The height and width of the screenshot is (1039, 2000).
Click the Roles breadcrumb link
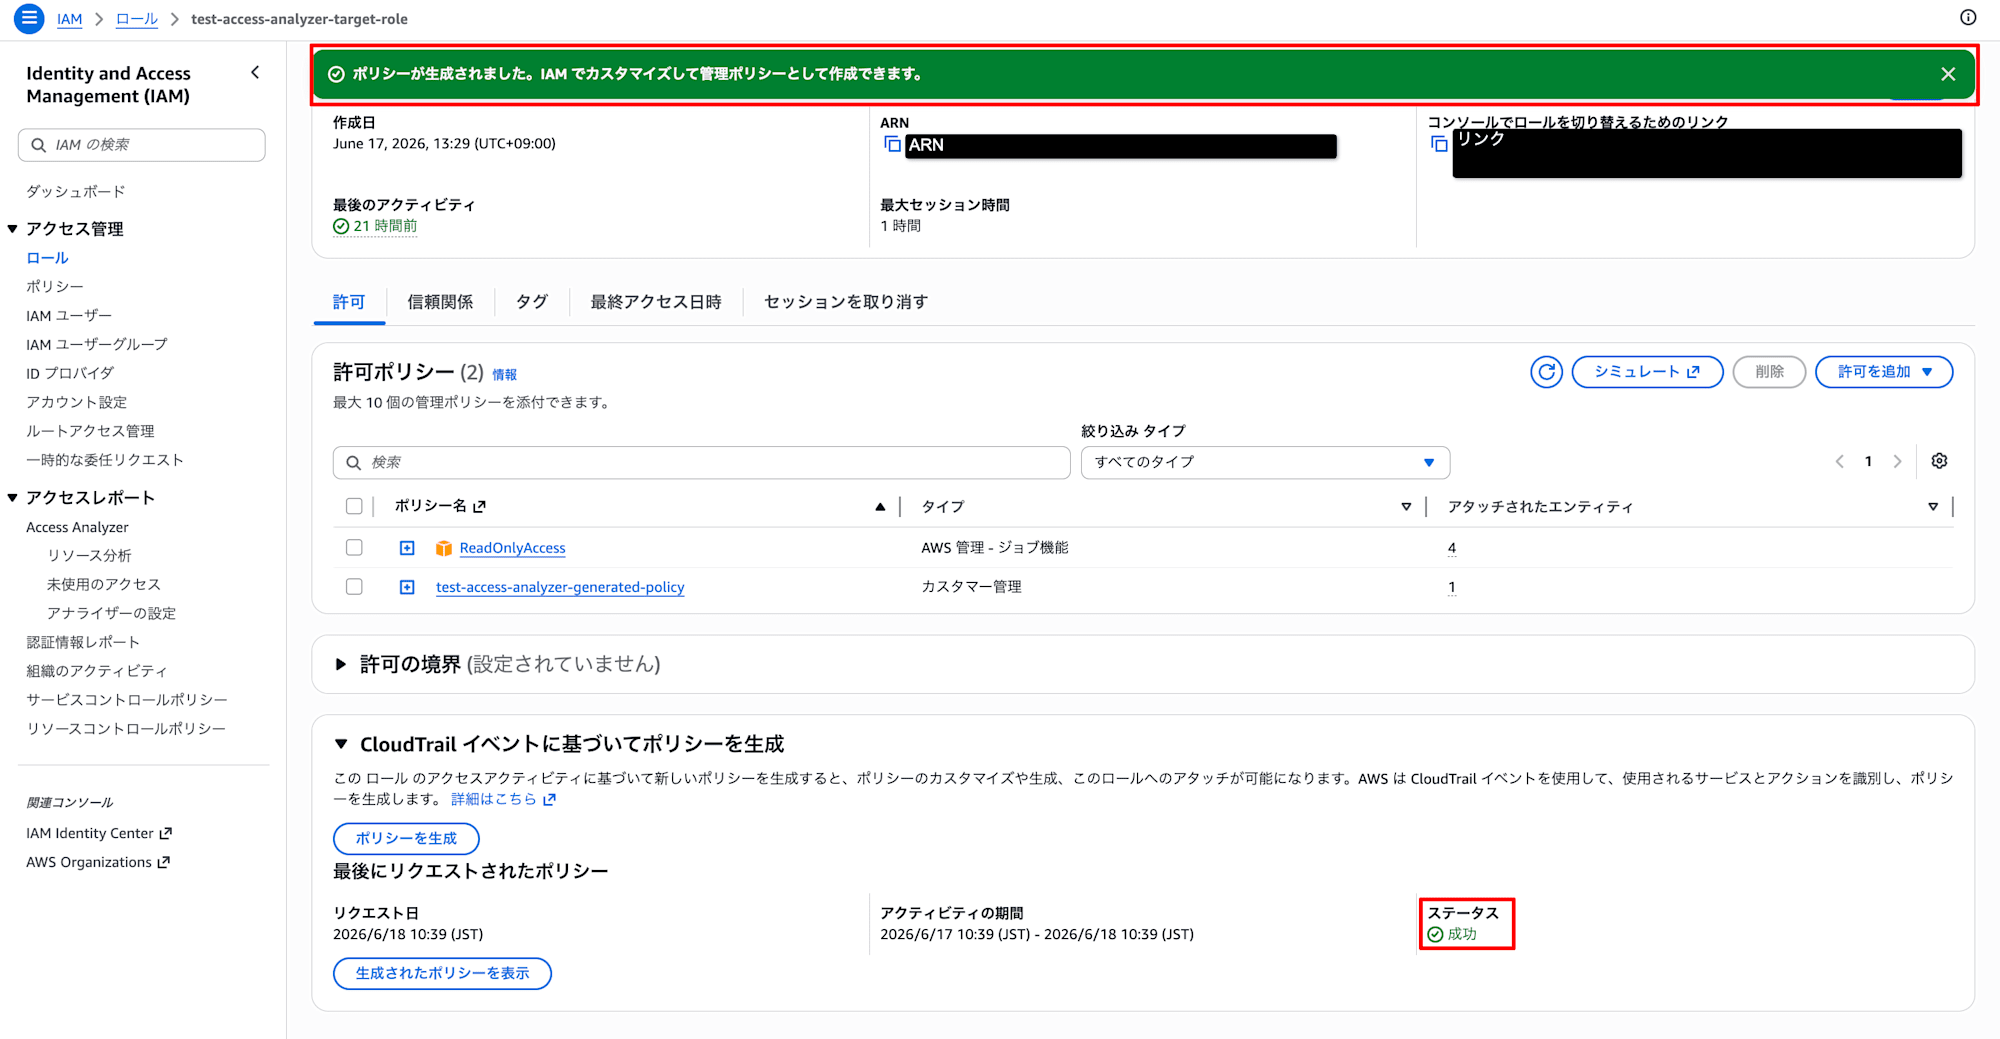coord(137,19)
